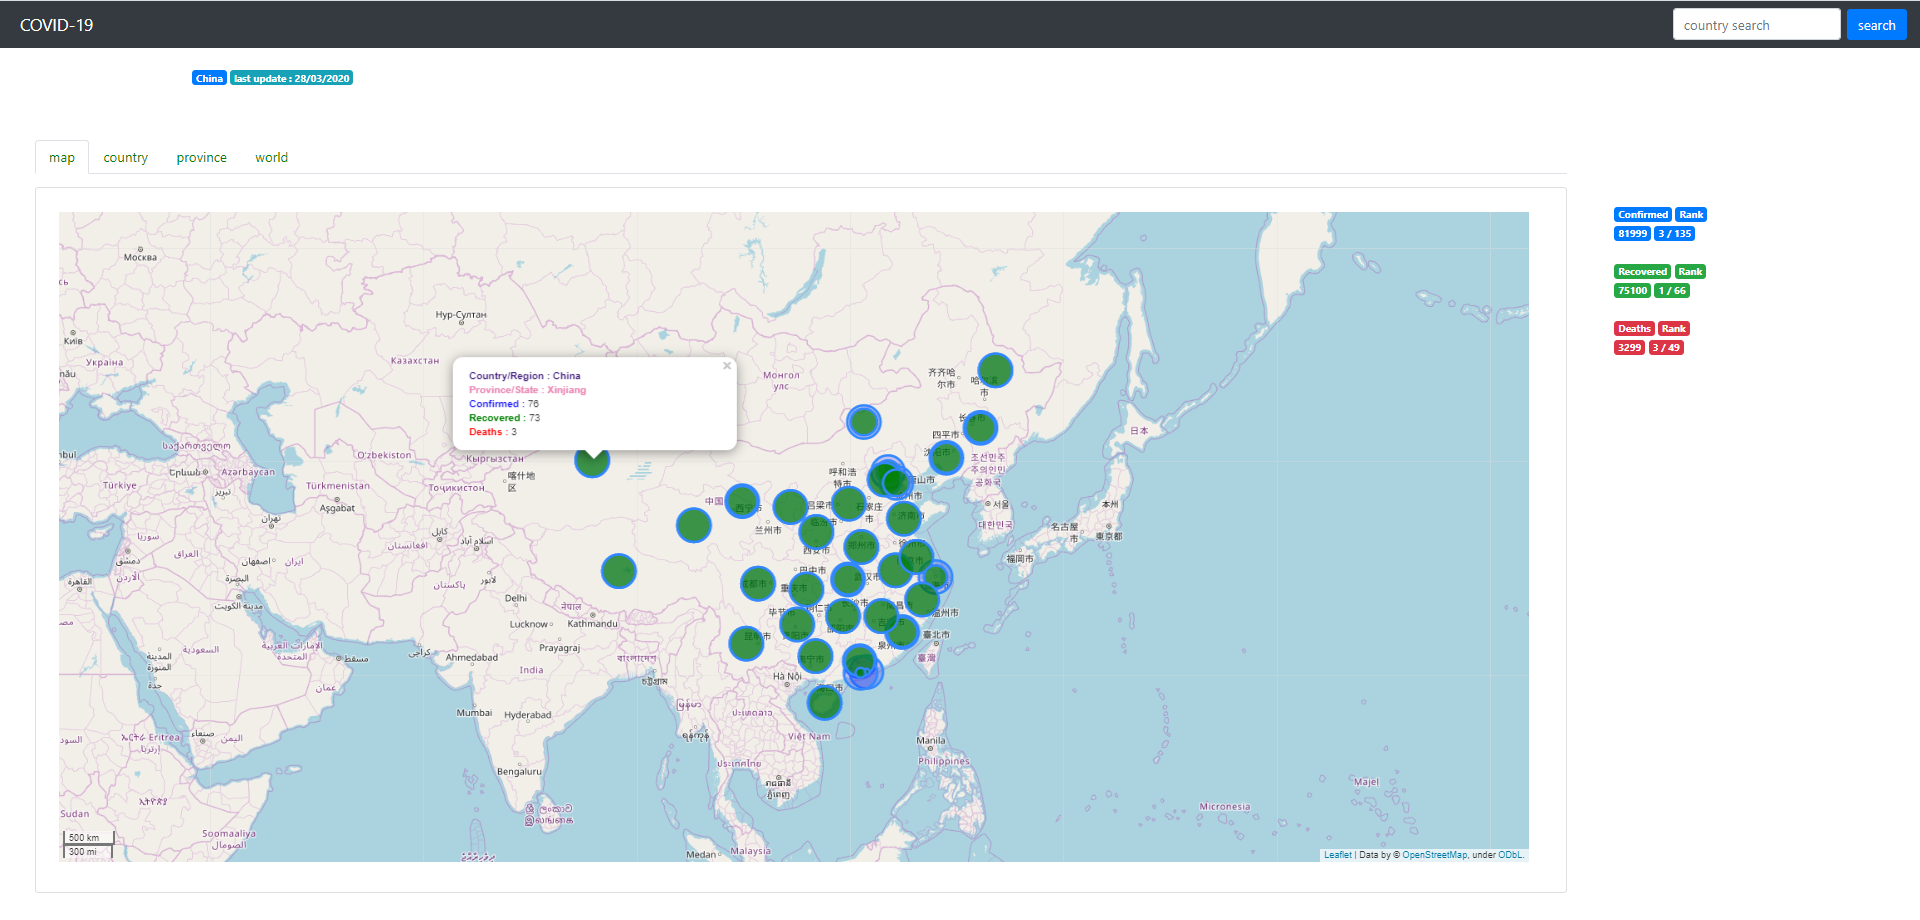This screenshot has height=920, width=1920.
Task: Click the 75100 recovered count badge
Action: coord(1632,291)
